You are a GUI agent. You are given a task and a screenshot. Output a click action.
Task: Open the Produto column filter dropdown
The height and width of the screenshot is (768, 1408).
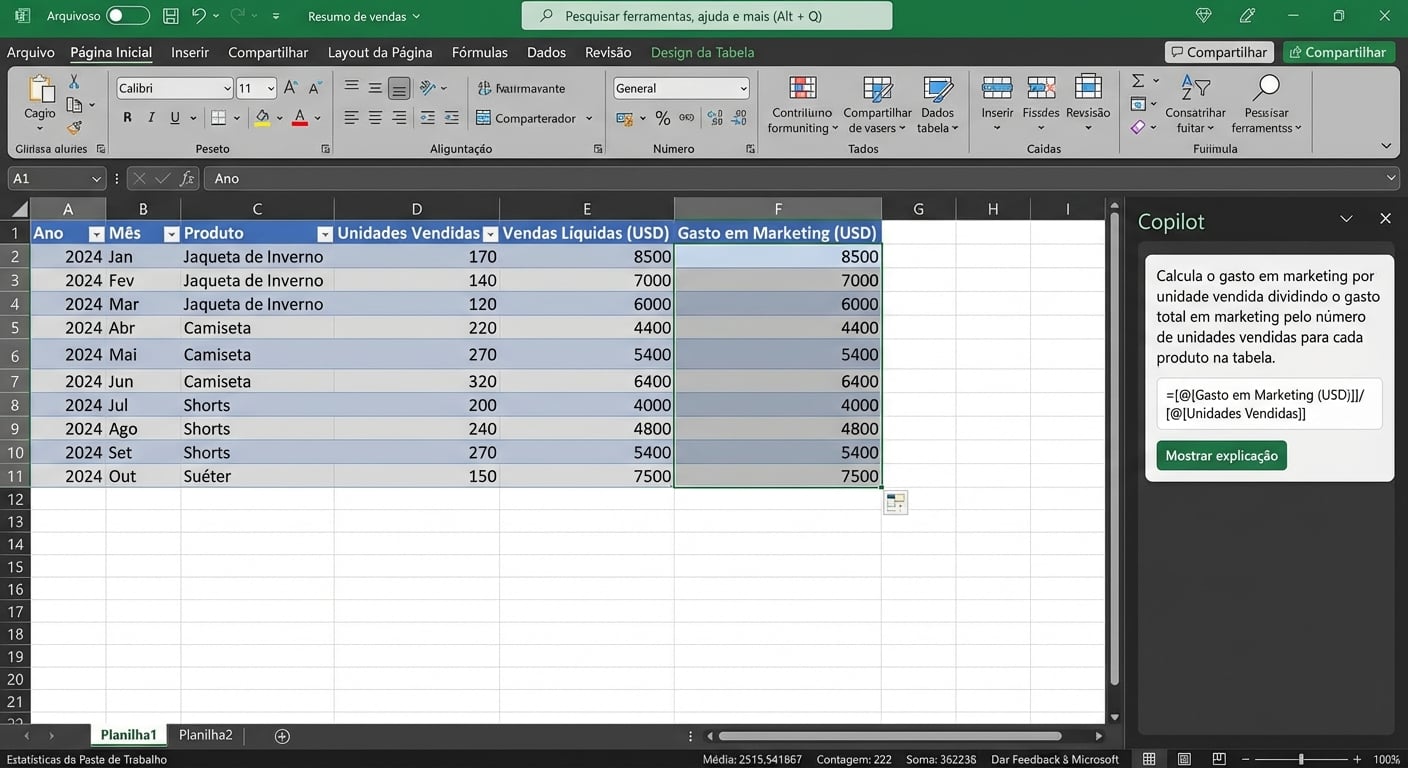click(325, 232)
